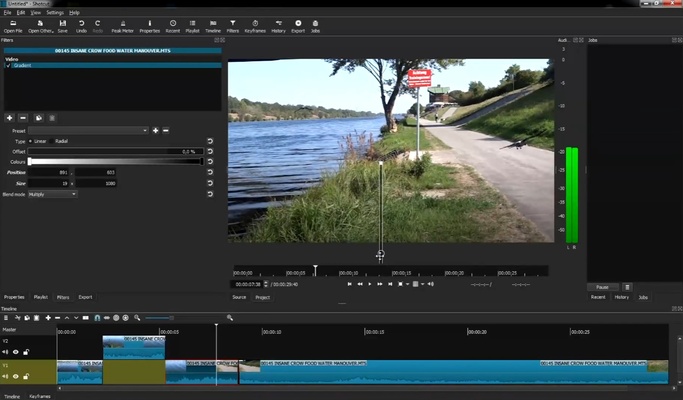Click the Export toolbar icon
The image size is (683, 400).
[x=298, y=26]
